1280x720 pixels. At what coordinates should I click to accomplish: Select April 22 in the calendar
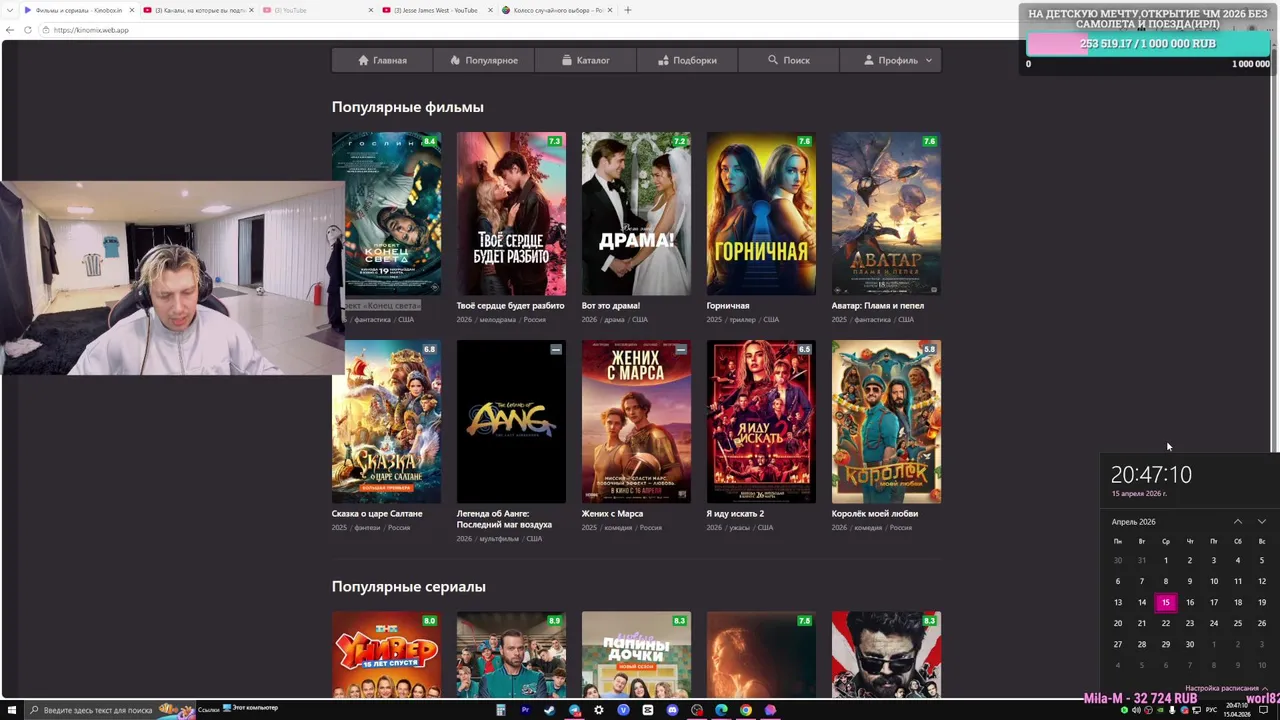click(x=1165, y=623)
